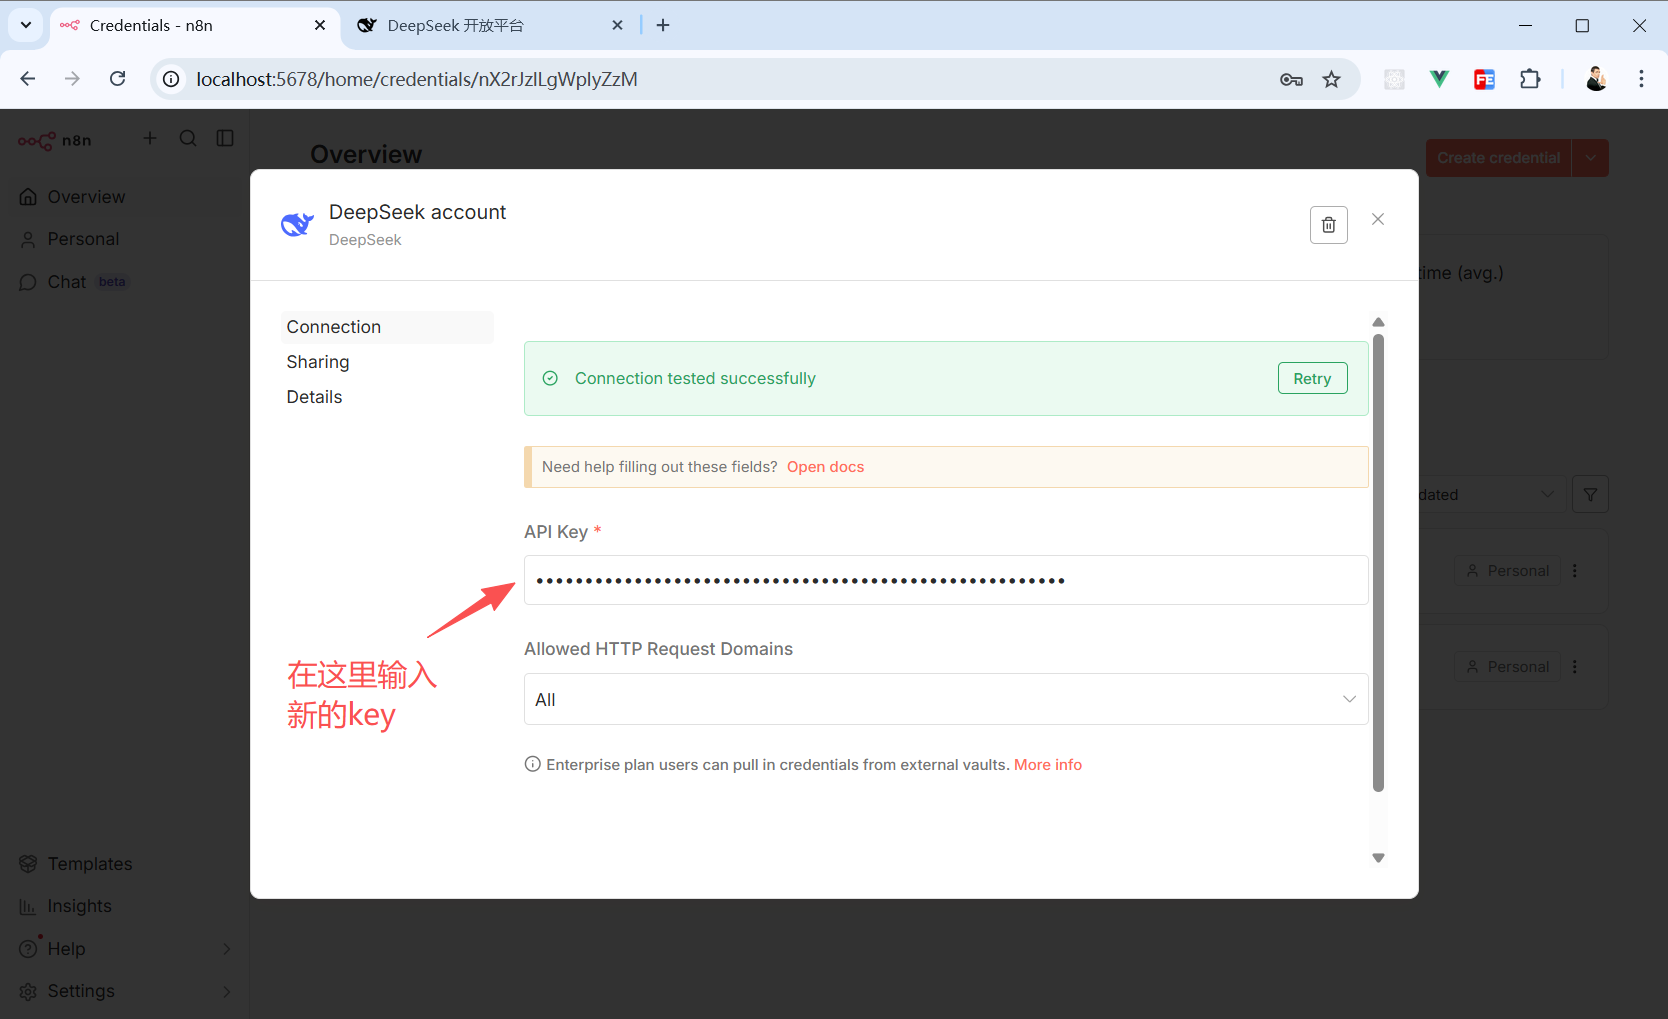Viewport: 1668px width, 1019px height.
Task: Open browser Extensions puzzle icon
Action: pyautogui.click(x=1529, y=79)
